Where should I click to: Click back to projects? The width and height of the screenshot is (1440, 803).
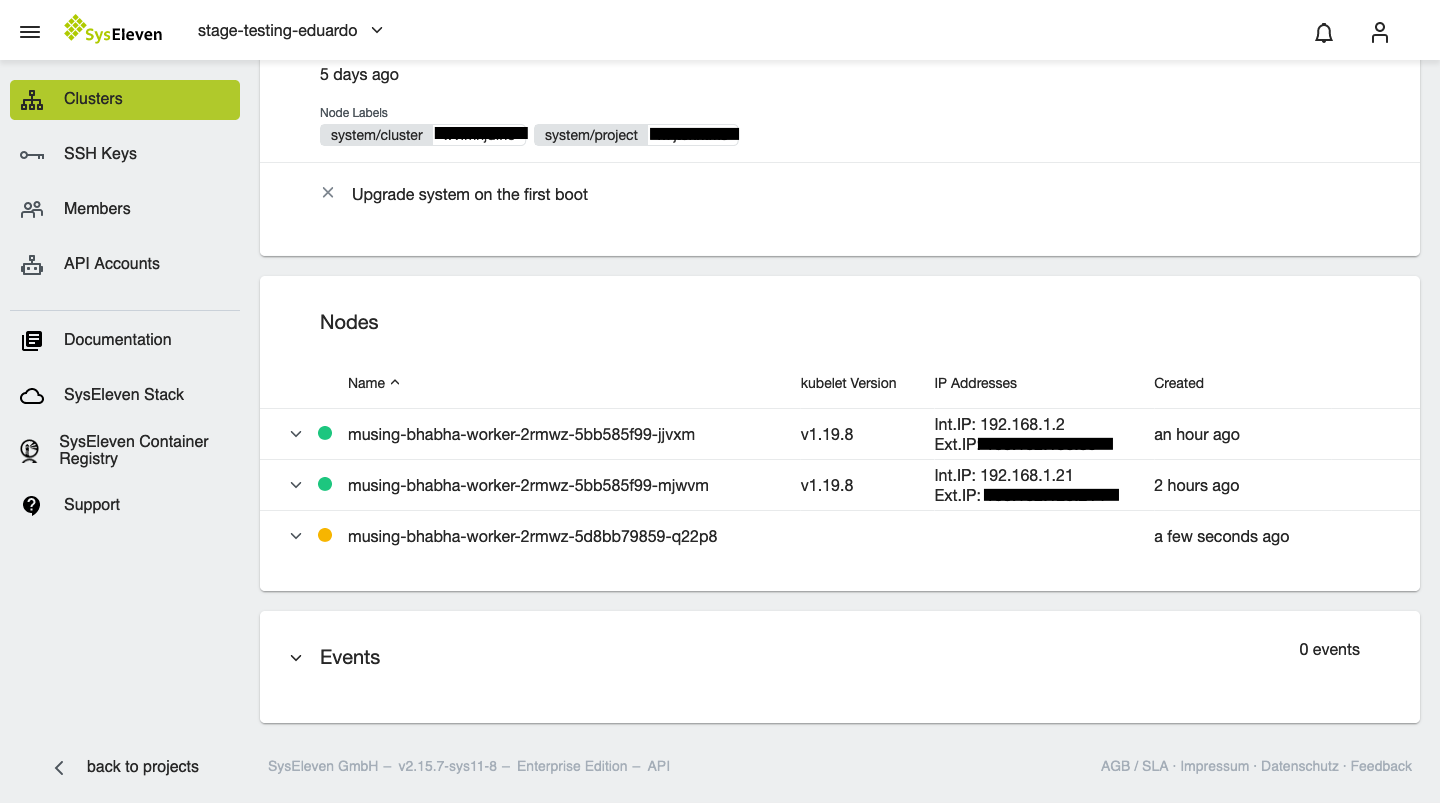coord(143,767)
